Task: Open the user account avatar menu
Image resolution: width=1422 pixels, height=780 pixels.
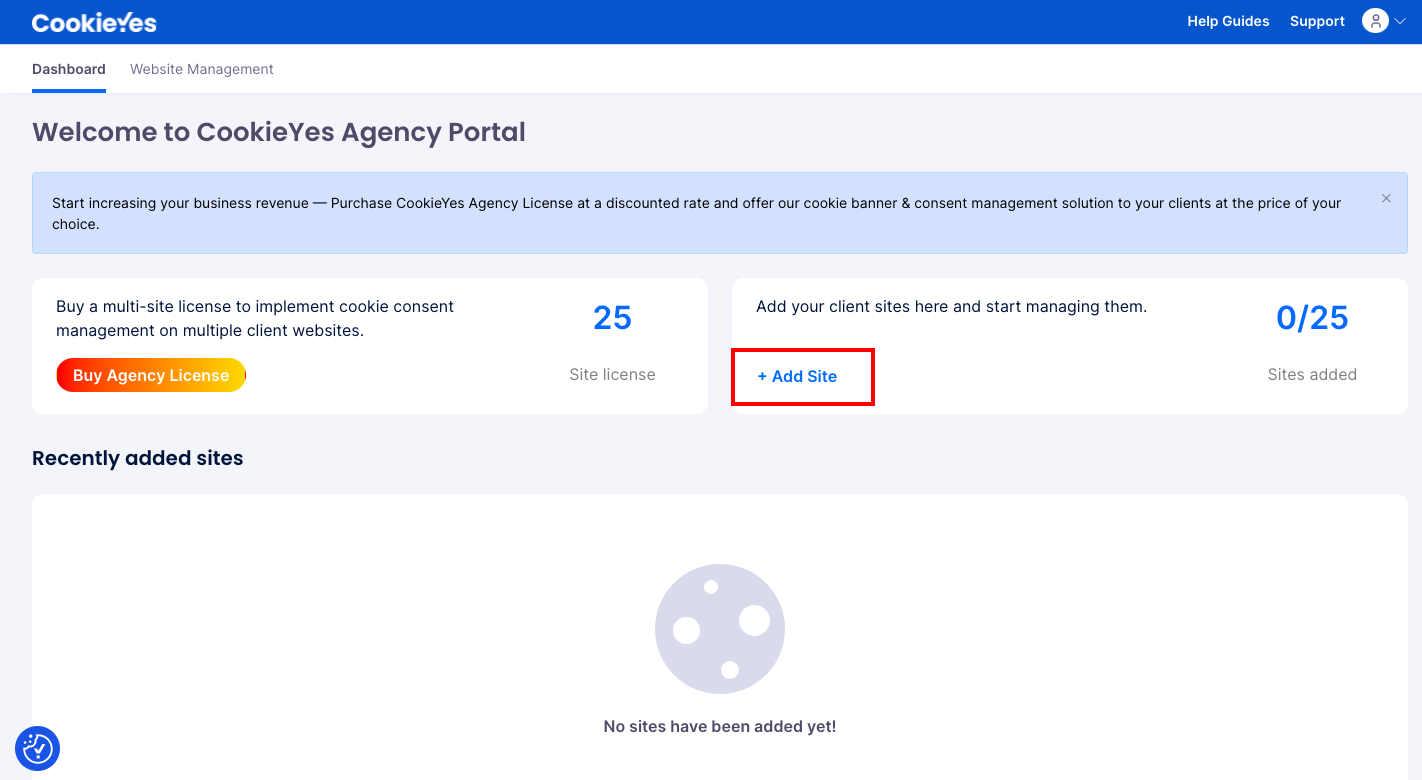Action: tap(1375, 21)
